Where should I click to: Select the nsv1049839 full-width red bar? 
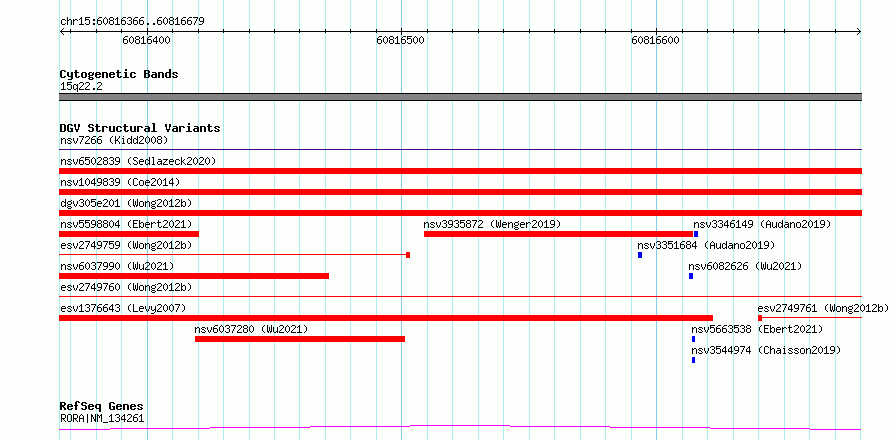pos(460,192)
